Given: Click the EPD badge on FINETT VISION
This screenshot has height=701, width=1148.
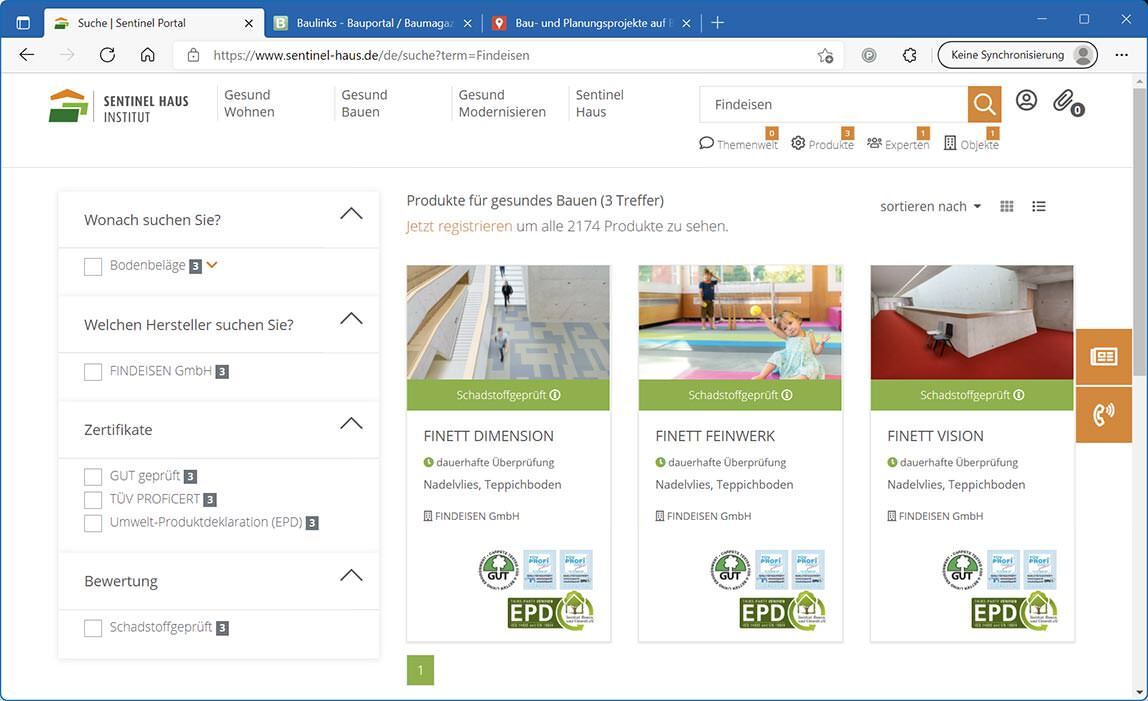Looking at the screenshot, I should [1015, 612].
